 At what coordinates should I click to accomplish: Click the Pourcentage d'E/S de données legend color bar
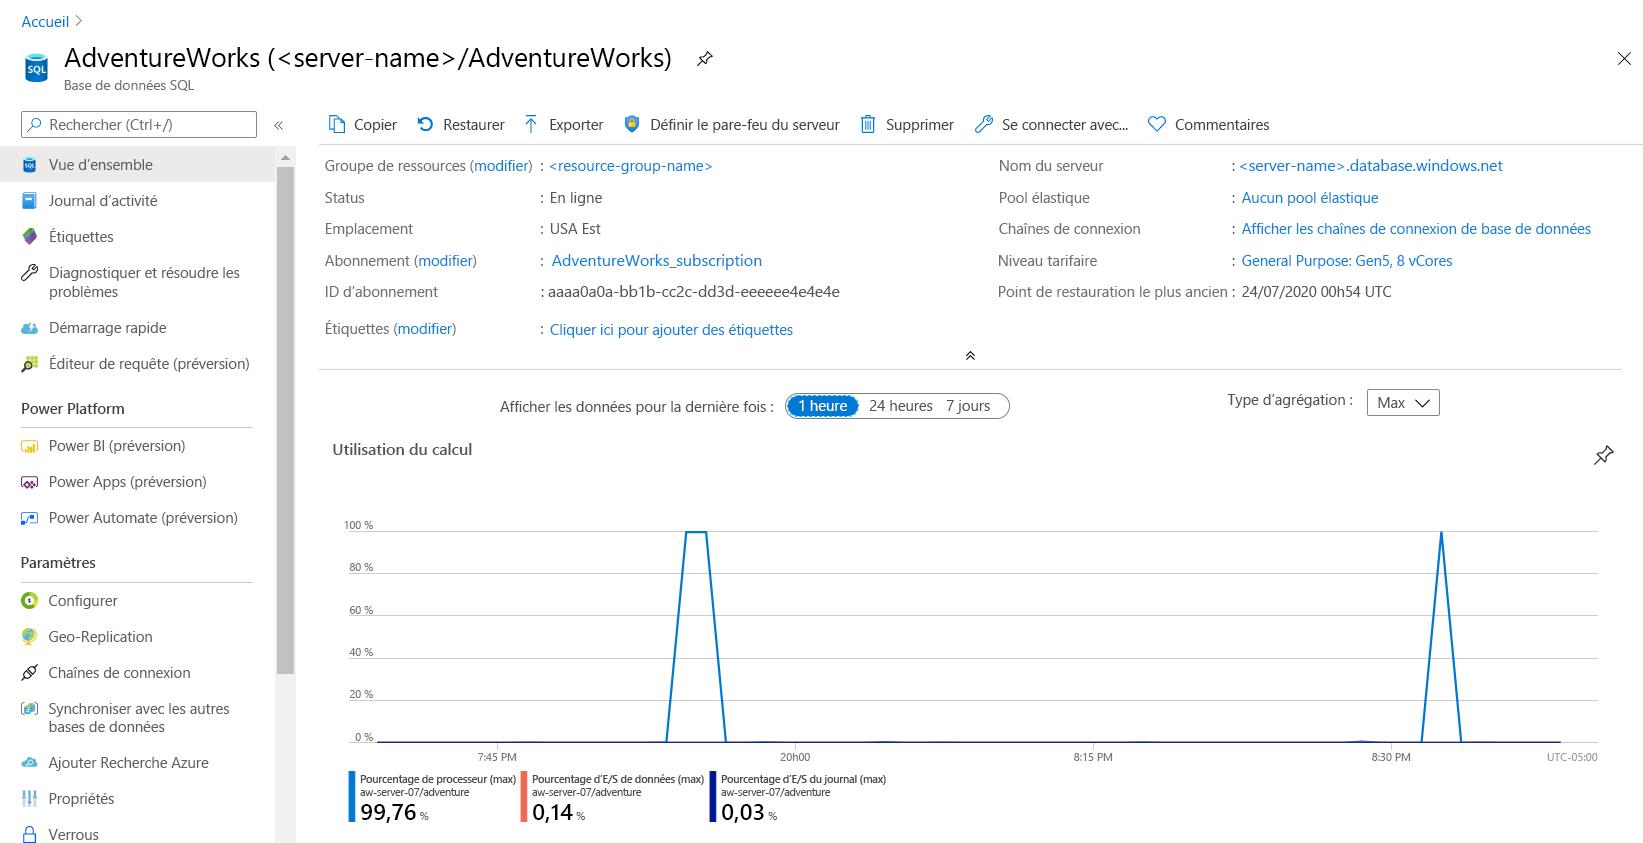[x=524, y=797]
